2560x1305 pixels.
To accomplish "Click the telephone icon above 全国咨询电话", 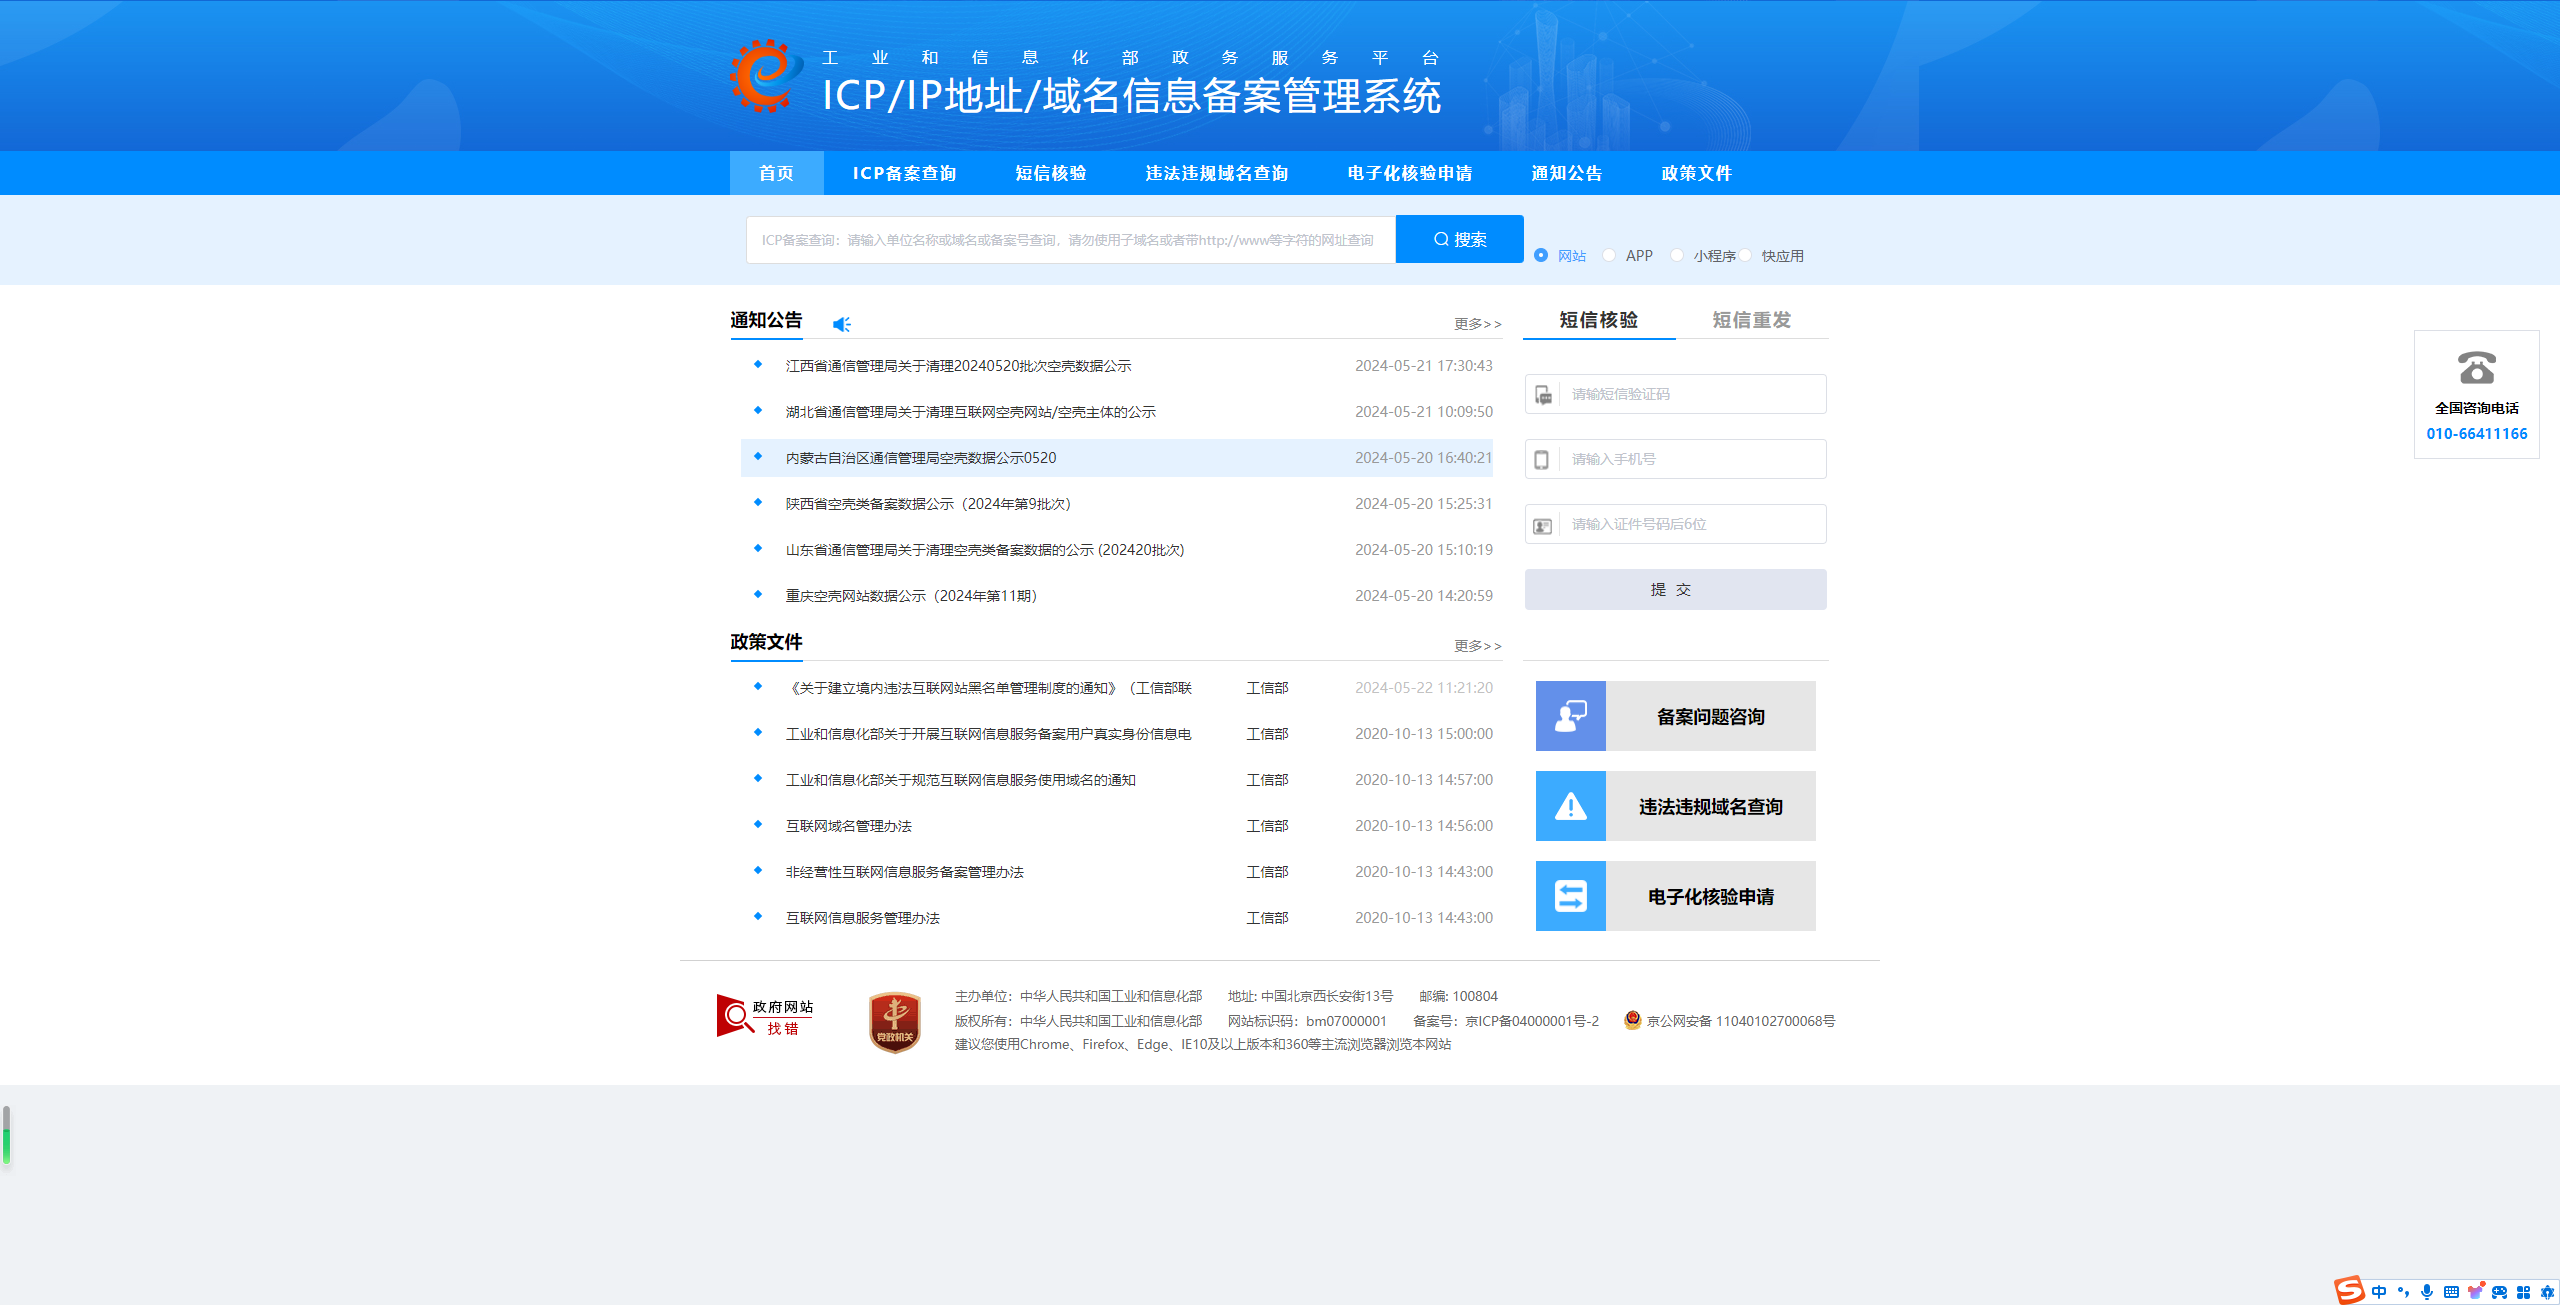I will pos(2477,369).
